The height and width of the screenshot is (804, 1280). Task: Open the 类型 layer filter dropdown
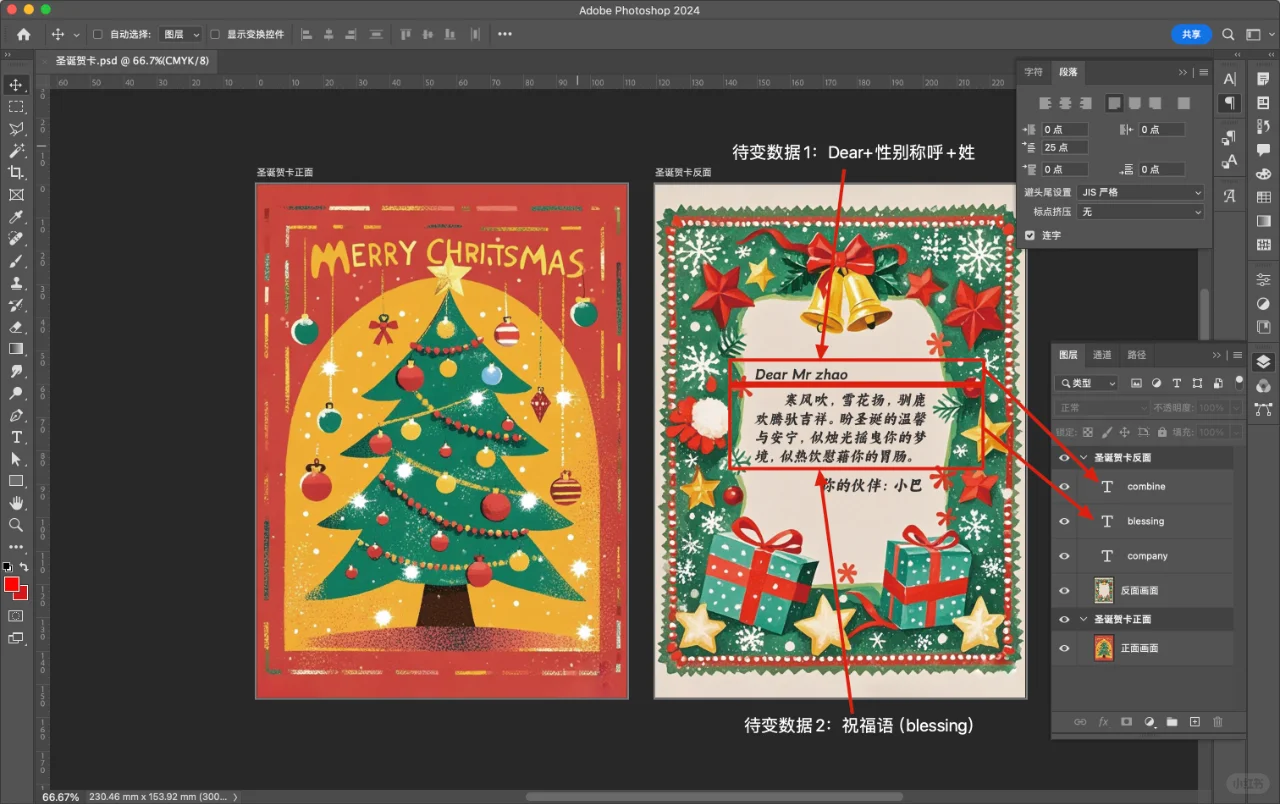[x=1088, y=383]
